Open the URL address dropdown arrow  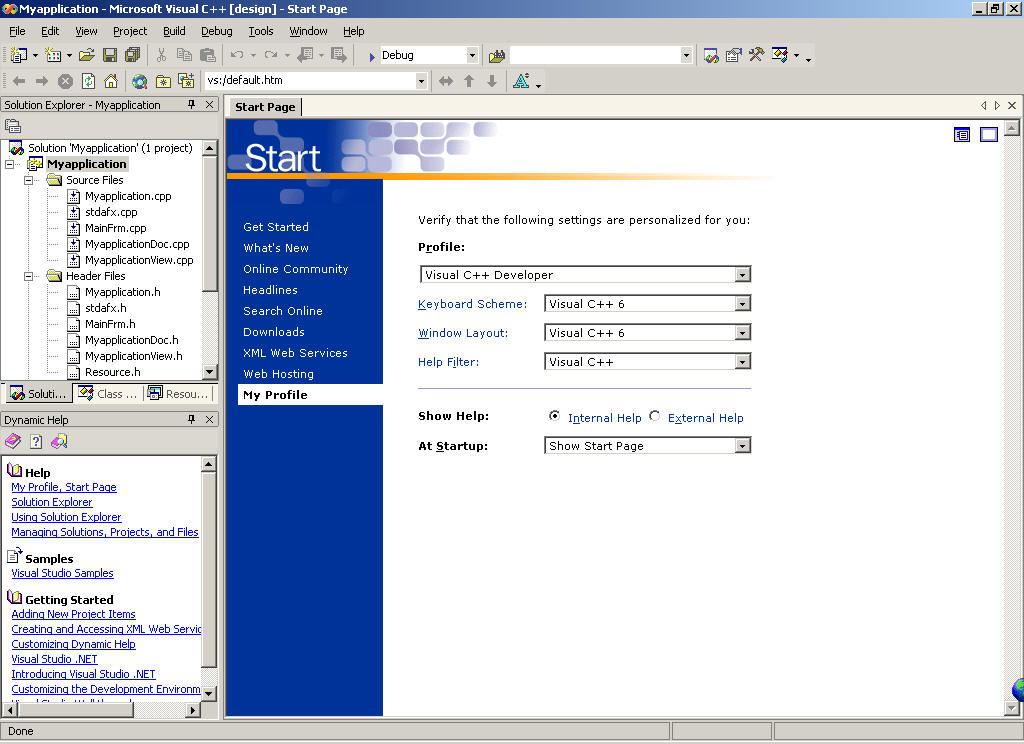[x=421, y=81]
